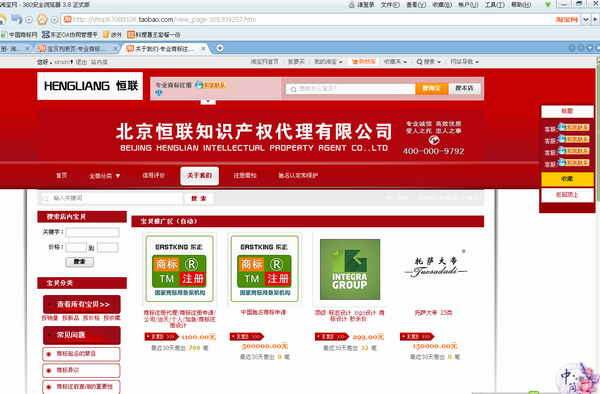Click the paw print icon in toolbar
Screen dimensions: 600x394
point(42,19)
